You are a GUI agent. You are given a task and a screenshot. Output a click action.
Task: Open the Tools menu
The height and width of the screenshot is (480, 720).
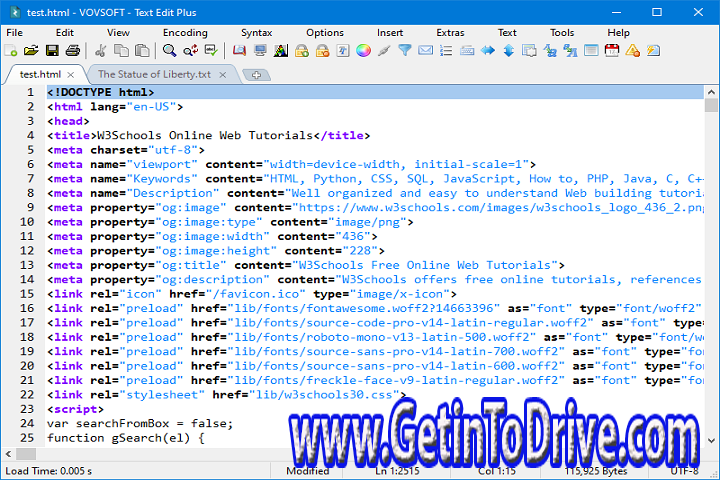pyautogui.click(x=562, y=33)
